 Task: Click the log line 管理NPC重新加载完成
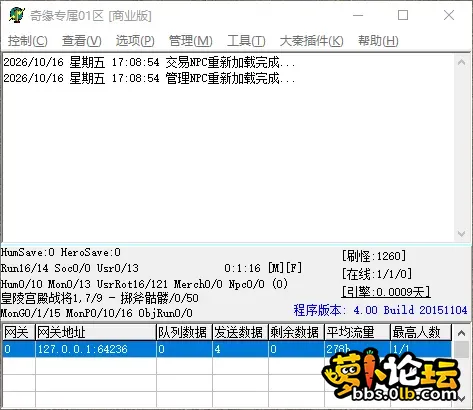[x=149, y=78]
